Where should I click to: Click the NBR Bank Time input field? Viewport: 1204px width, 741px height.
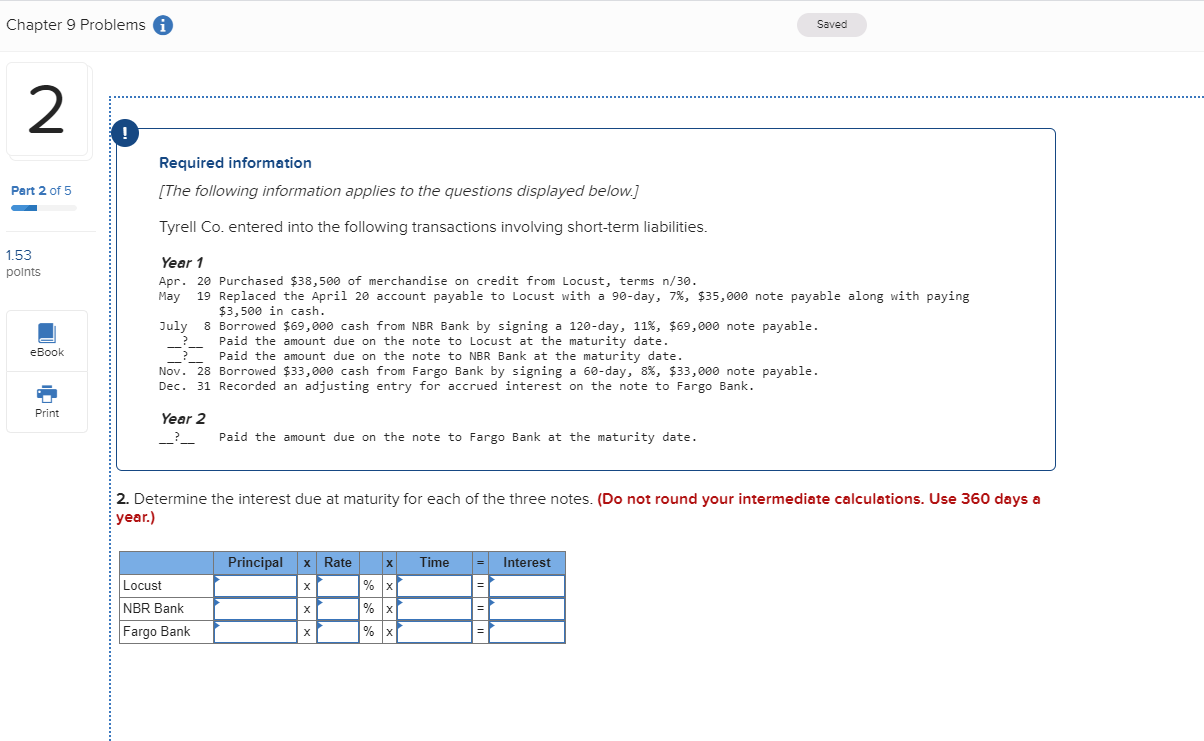(x=434, y=609)
